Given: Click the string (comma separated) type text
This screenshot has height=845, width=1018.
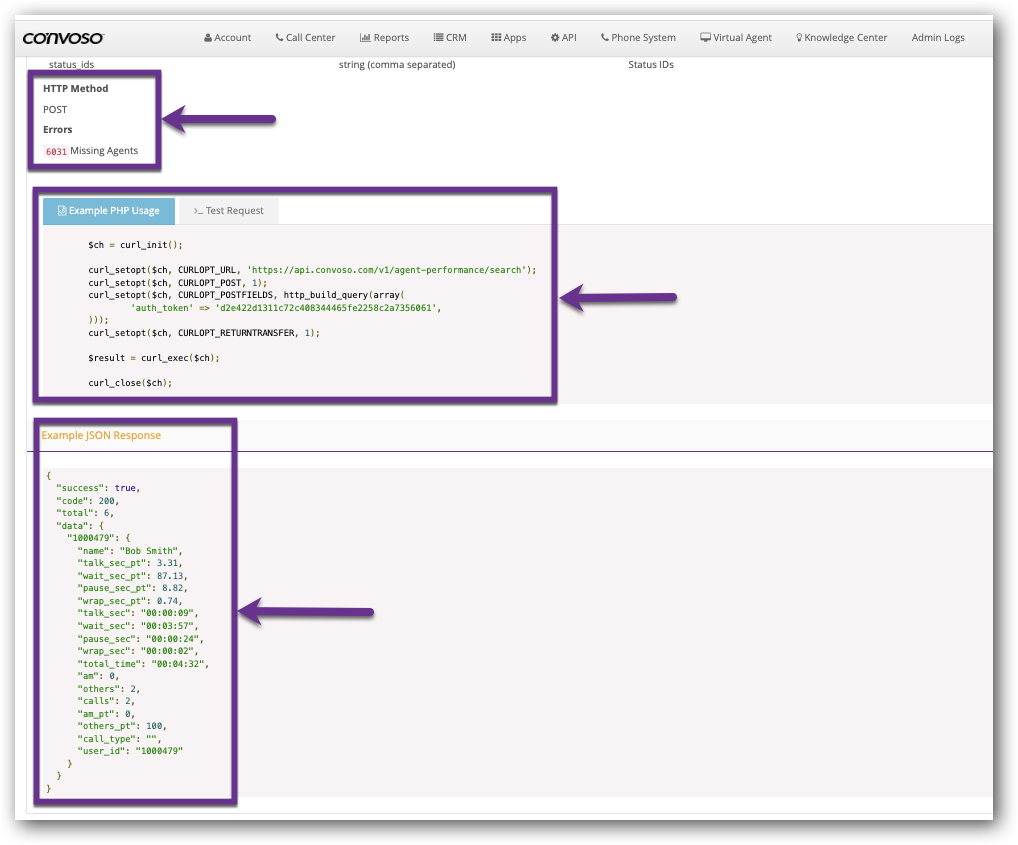Looking at the screenshot, I should (397, 65).
